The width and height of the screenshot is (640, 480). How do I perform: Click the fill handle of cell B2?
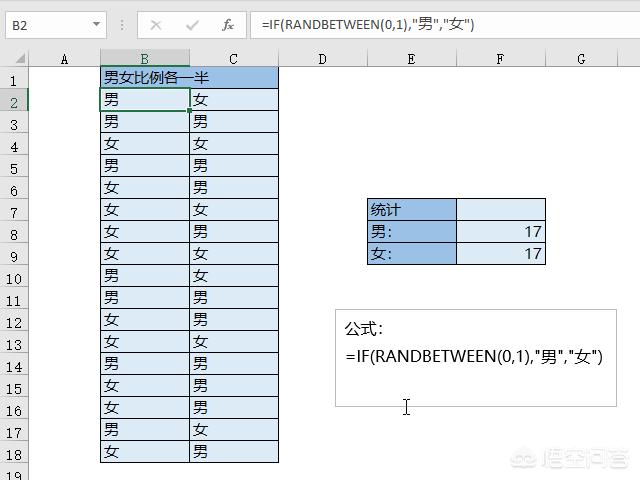point(189,110)
